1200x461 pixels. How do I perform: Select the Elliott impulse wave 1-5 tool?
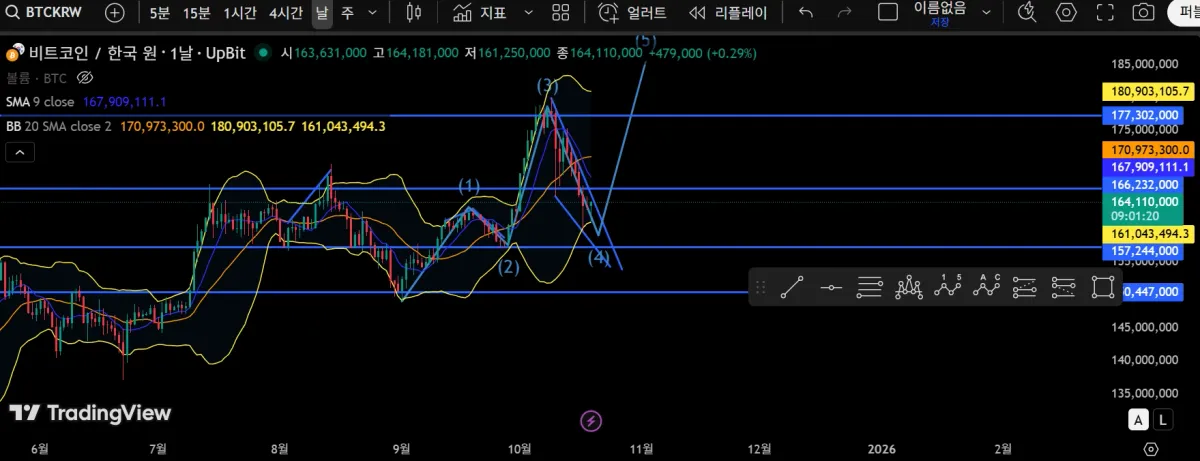tap(947, 287)
